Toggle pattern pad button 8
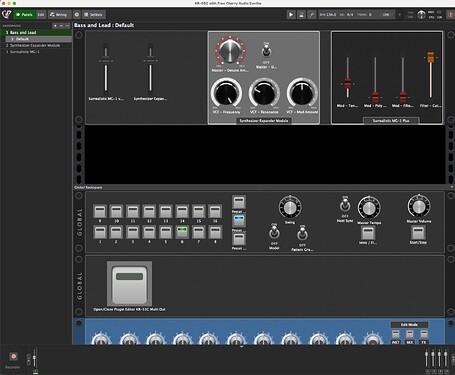Image resolution: width=455 pixels, height=375 pixels. tap(215, 232)
